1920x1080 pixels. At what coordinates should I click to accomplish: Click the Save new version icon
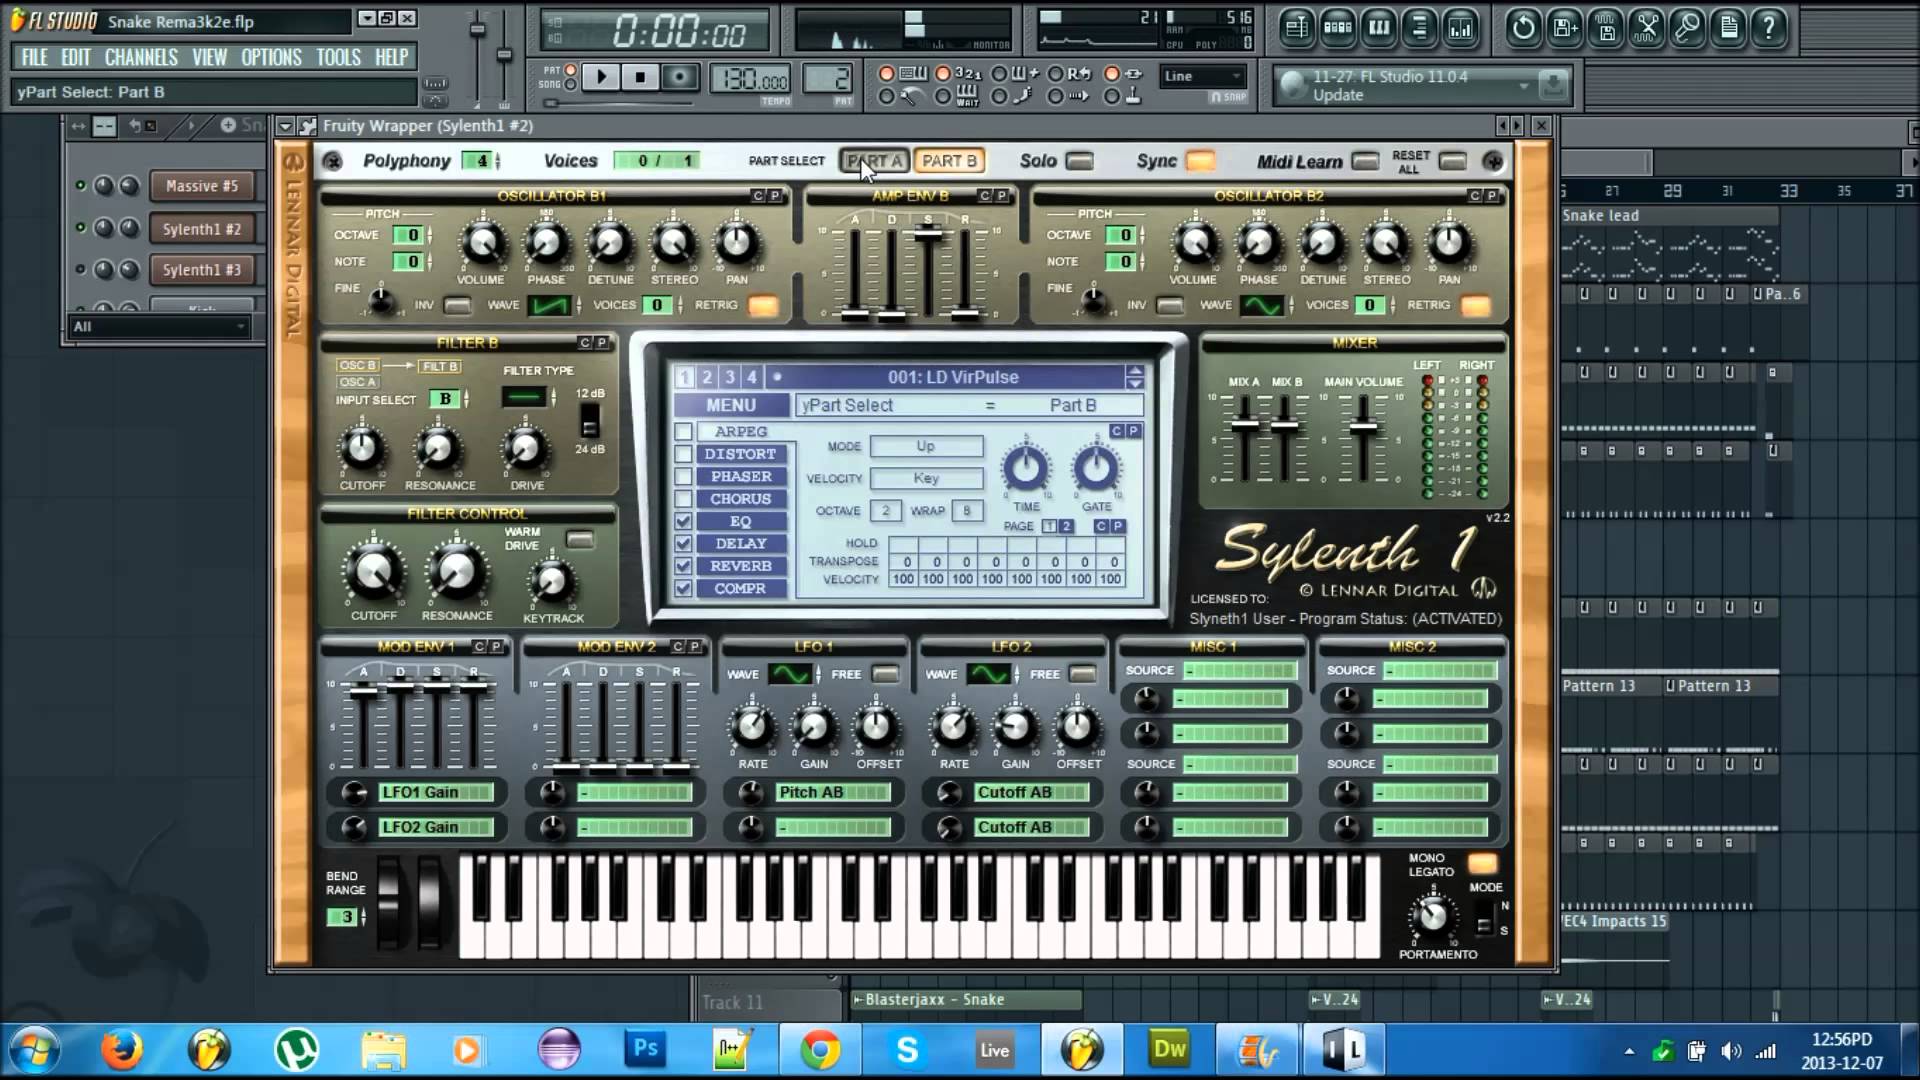coord(1564,28)
